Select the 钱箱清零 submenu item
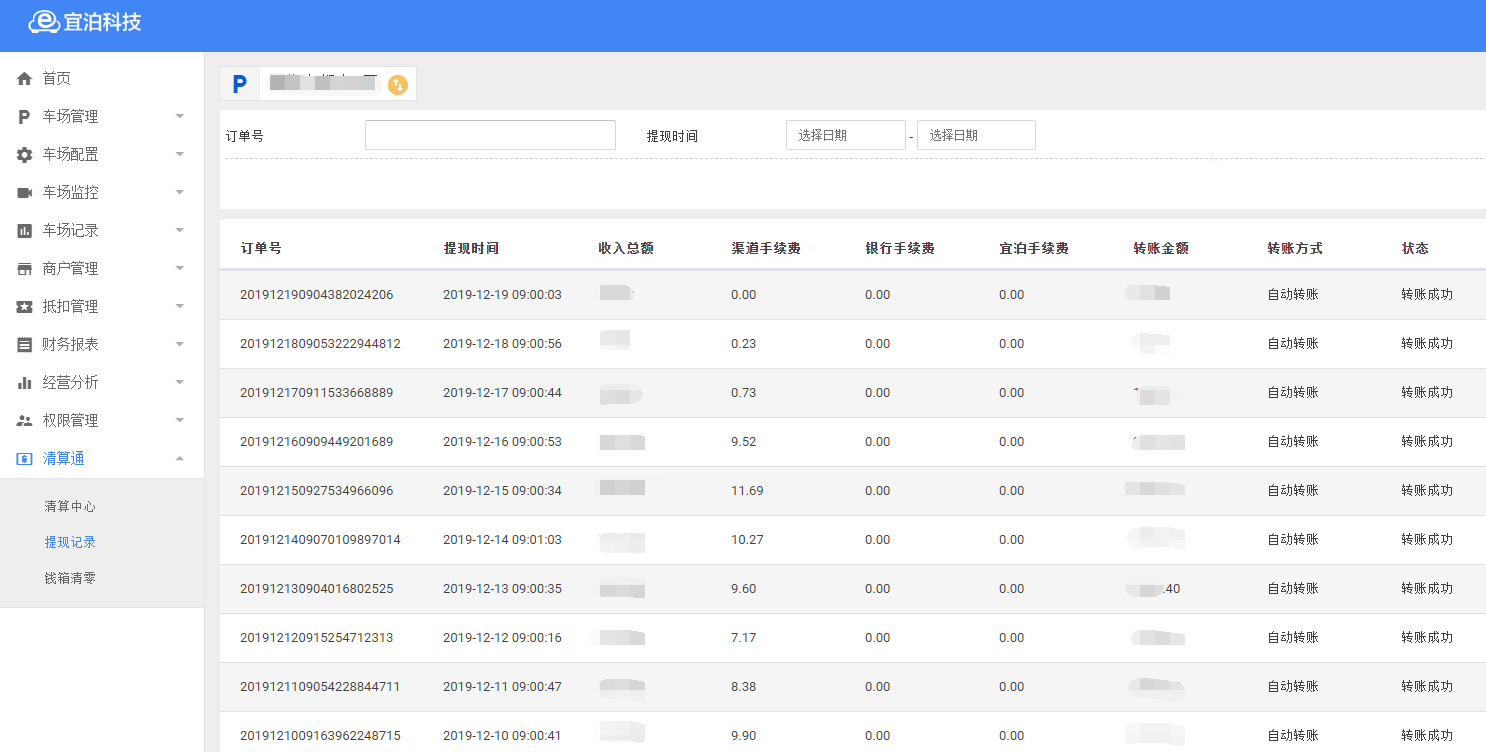 [70, 578]
